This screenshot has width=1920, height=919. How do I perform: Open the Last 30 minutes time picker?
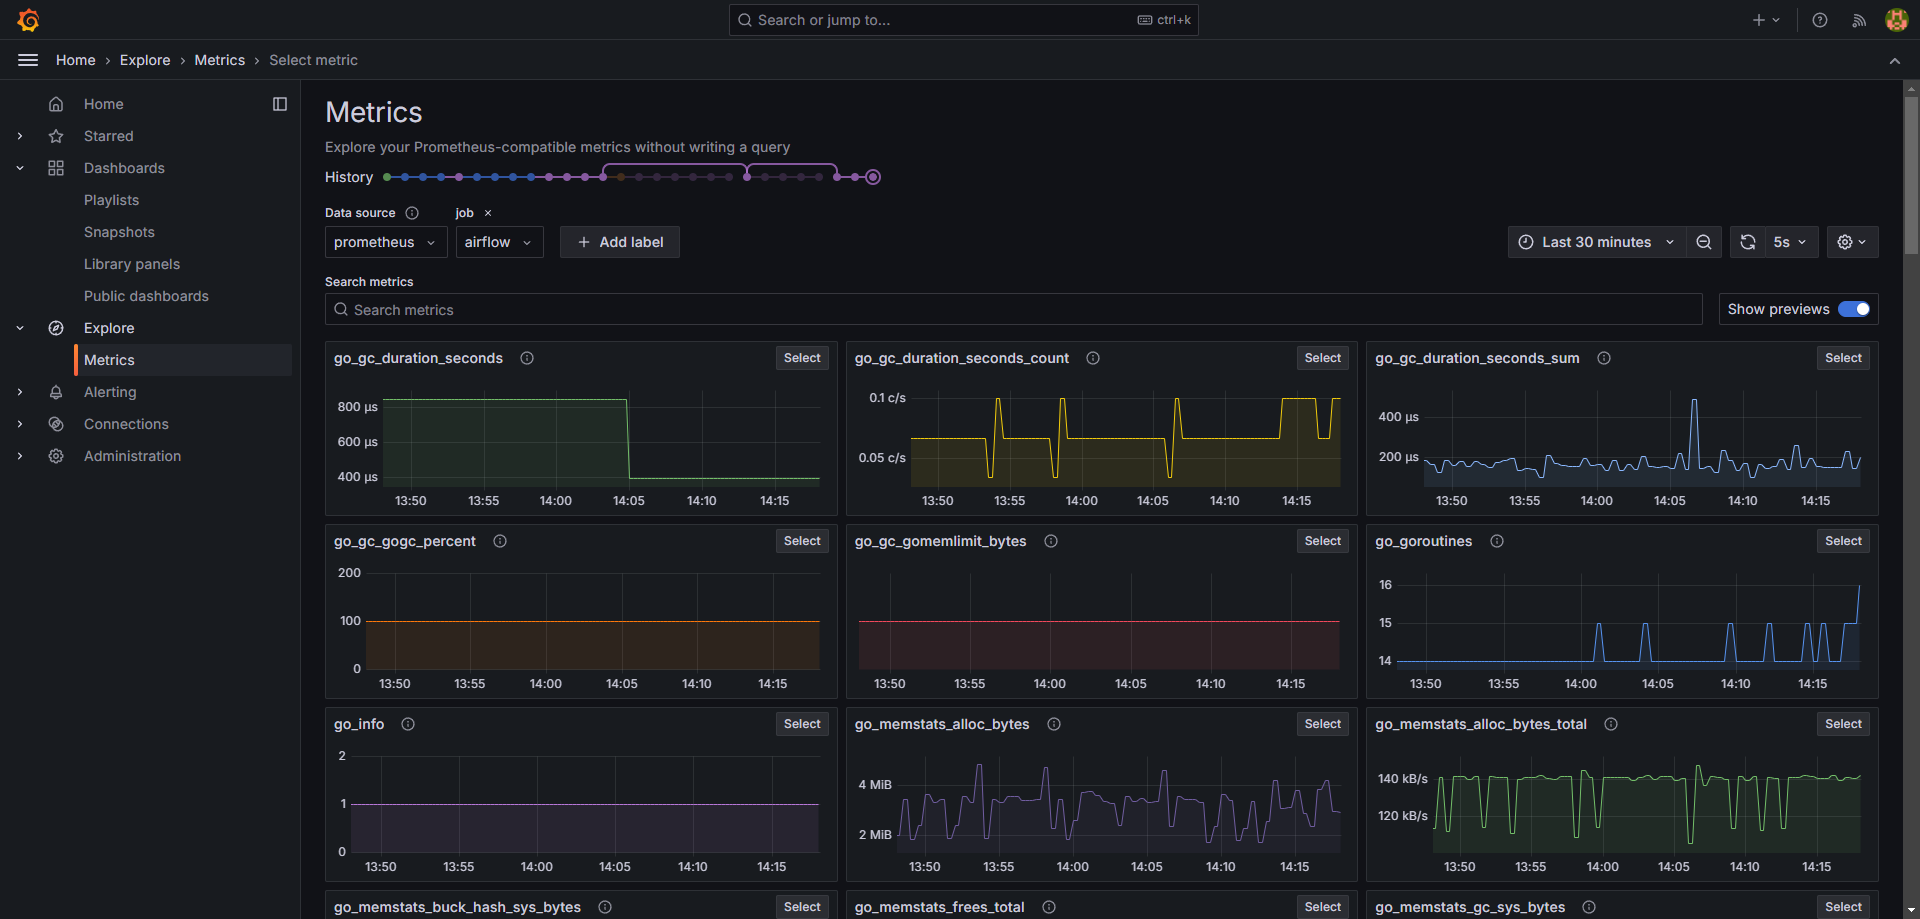click(x=1596, y=242)
